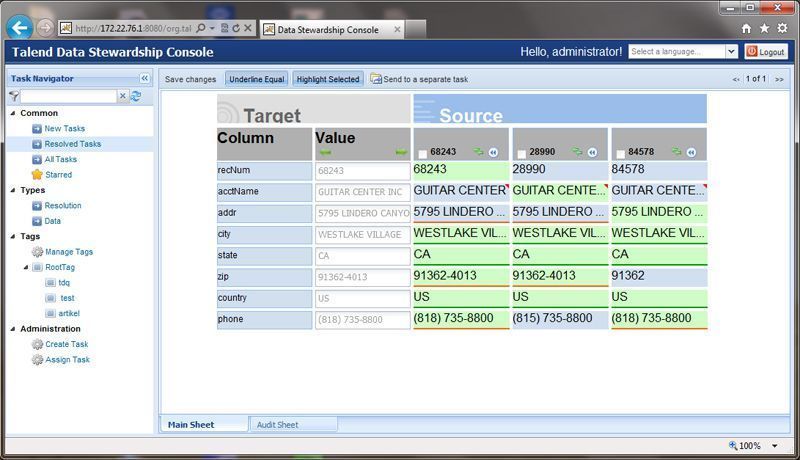
Task: Click left green arrow in Value header
Action: pyautogui.click(x=326, y=152)
